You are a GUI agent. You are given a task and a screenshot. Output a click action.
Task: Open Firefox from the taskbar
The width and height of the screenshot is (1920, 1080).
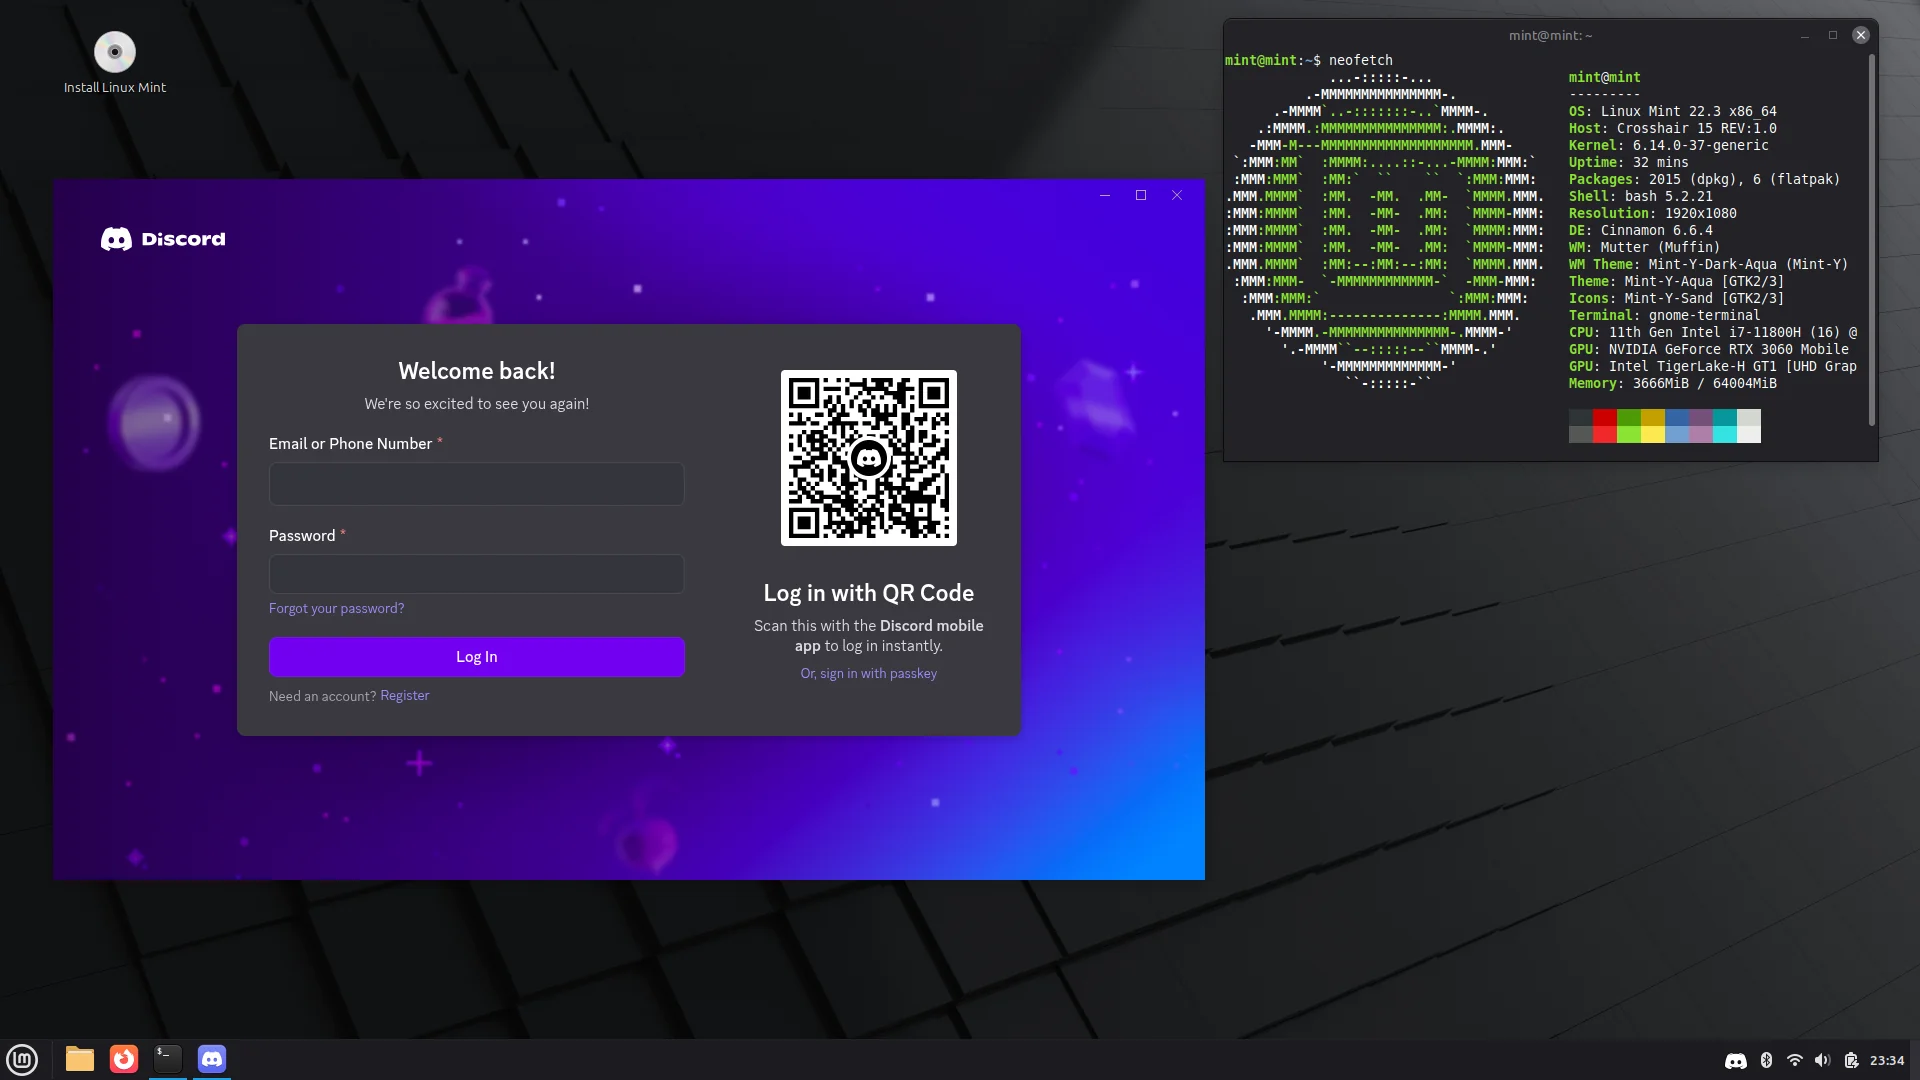click(124, 1059)
